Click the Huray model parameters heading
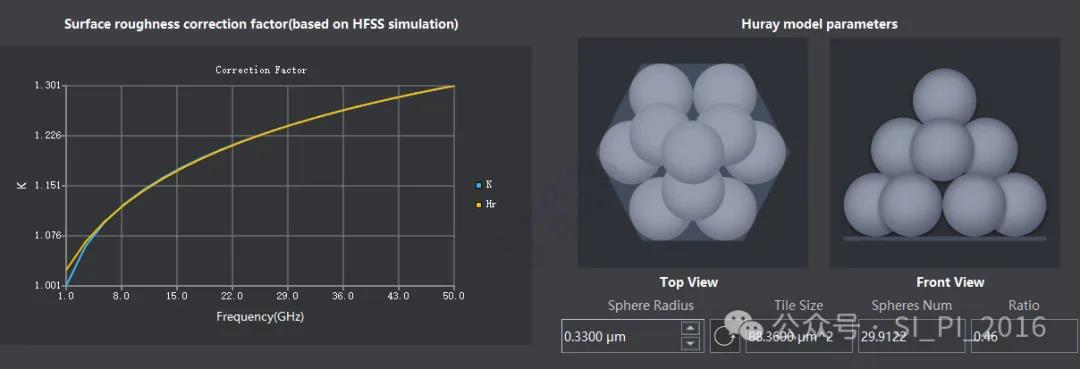Screen dimensions: 1080x369 (819, 24)
